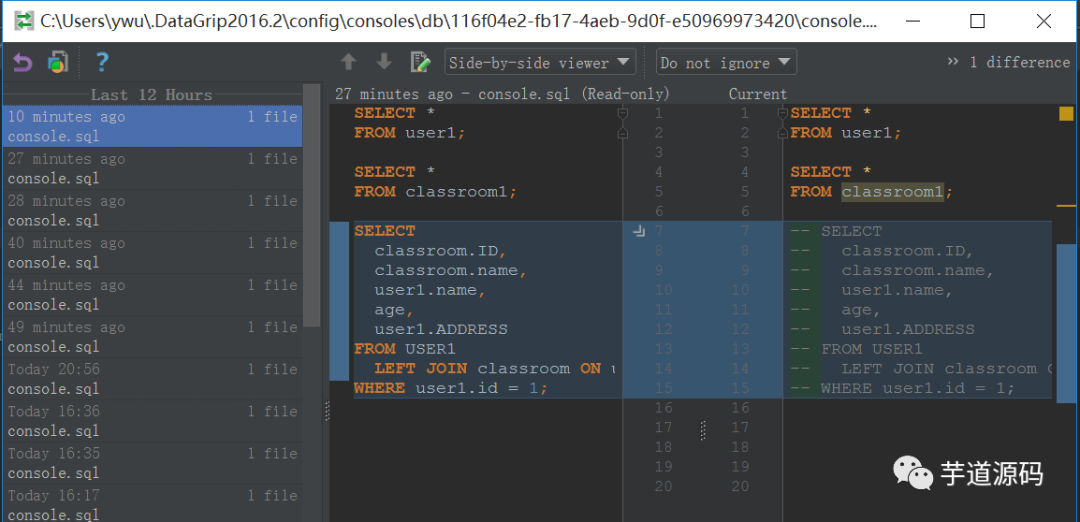Click the accept-change arrow icon at line 7

click(x=638, y=231)
